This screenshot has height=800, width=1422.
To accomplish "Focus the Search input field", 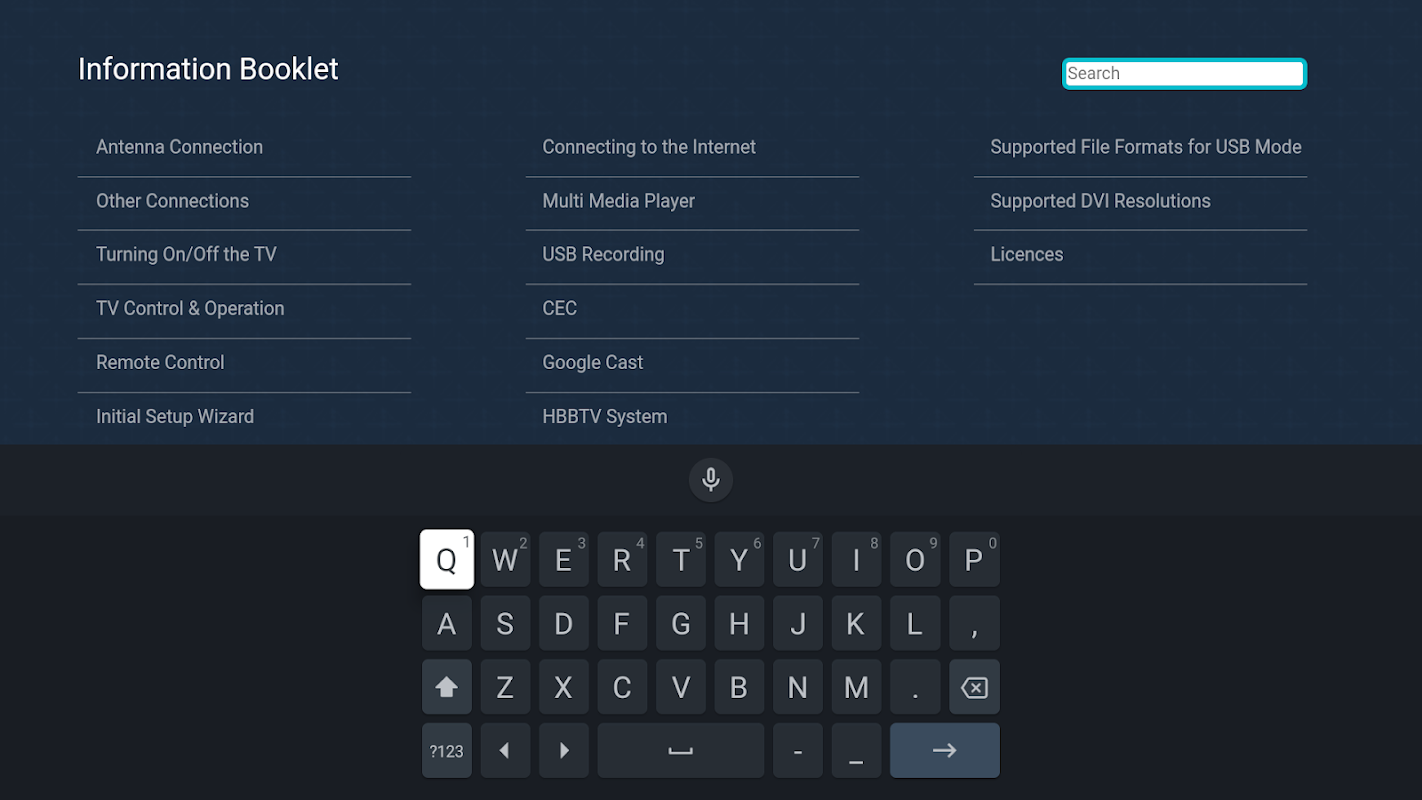I will (x=1184, y=73).
